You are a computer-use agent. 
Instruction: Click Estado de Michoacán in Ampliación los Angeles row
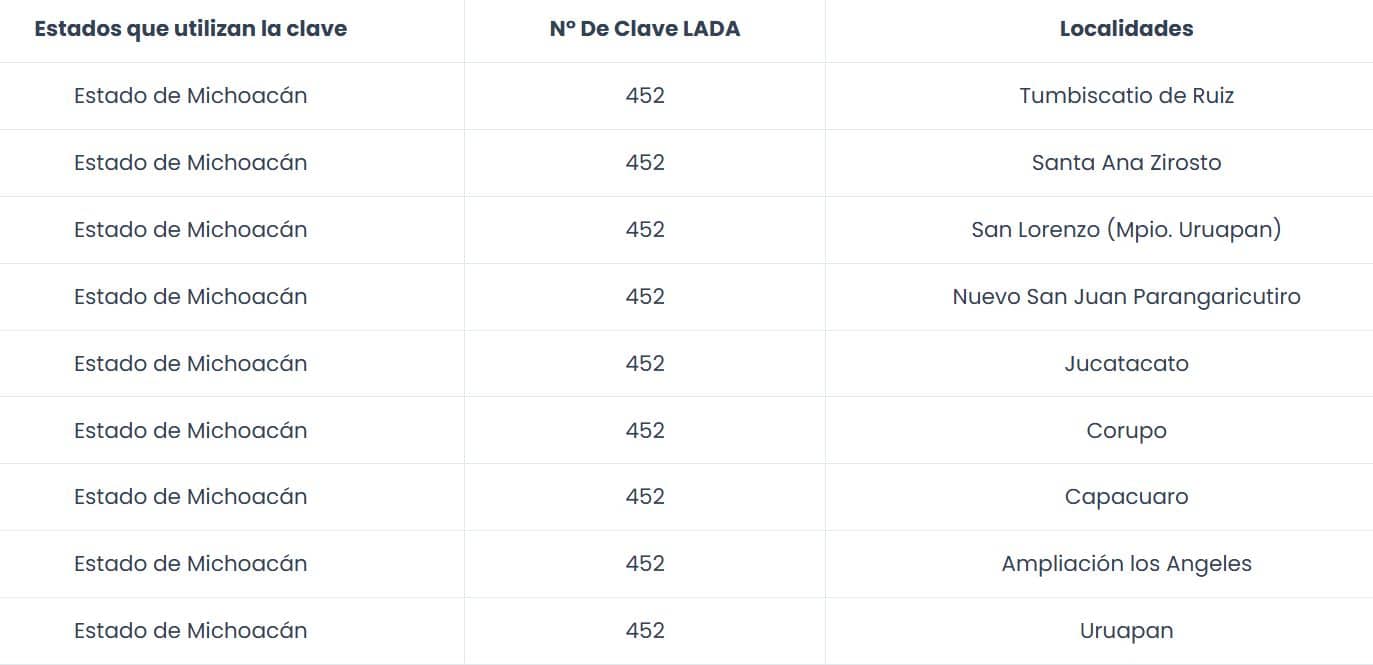click(190, 564)
